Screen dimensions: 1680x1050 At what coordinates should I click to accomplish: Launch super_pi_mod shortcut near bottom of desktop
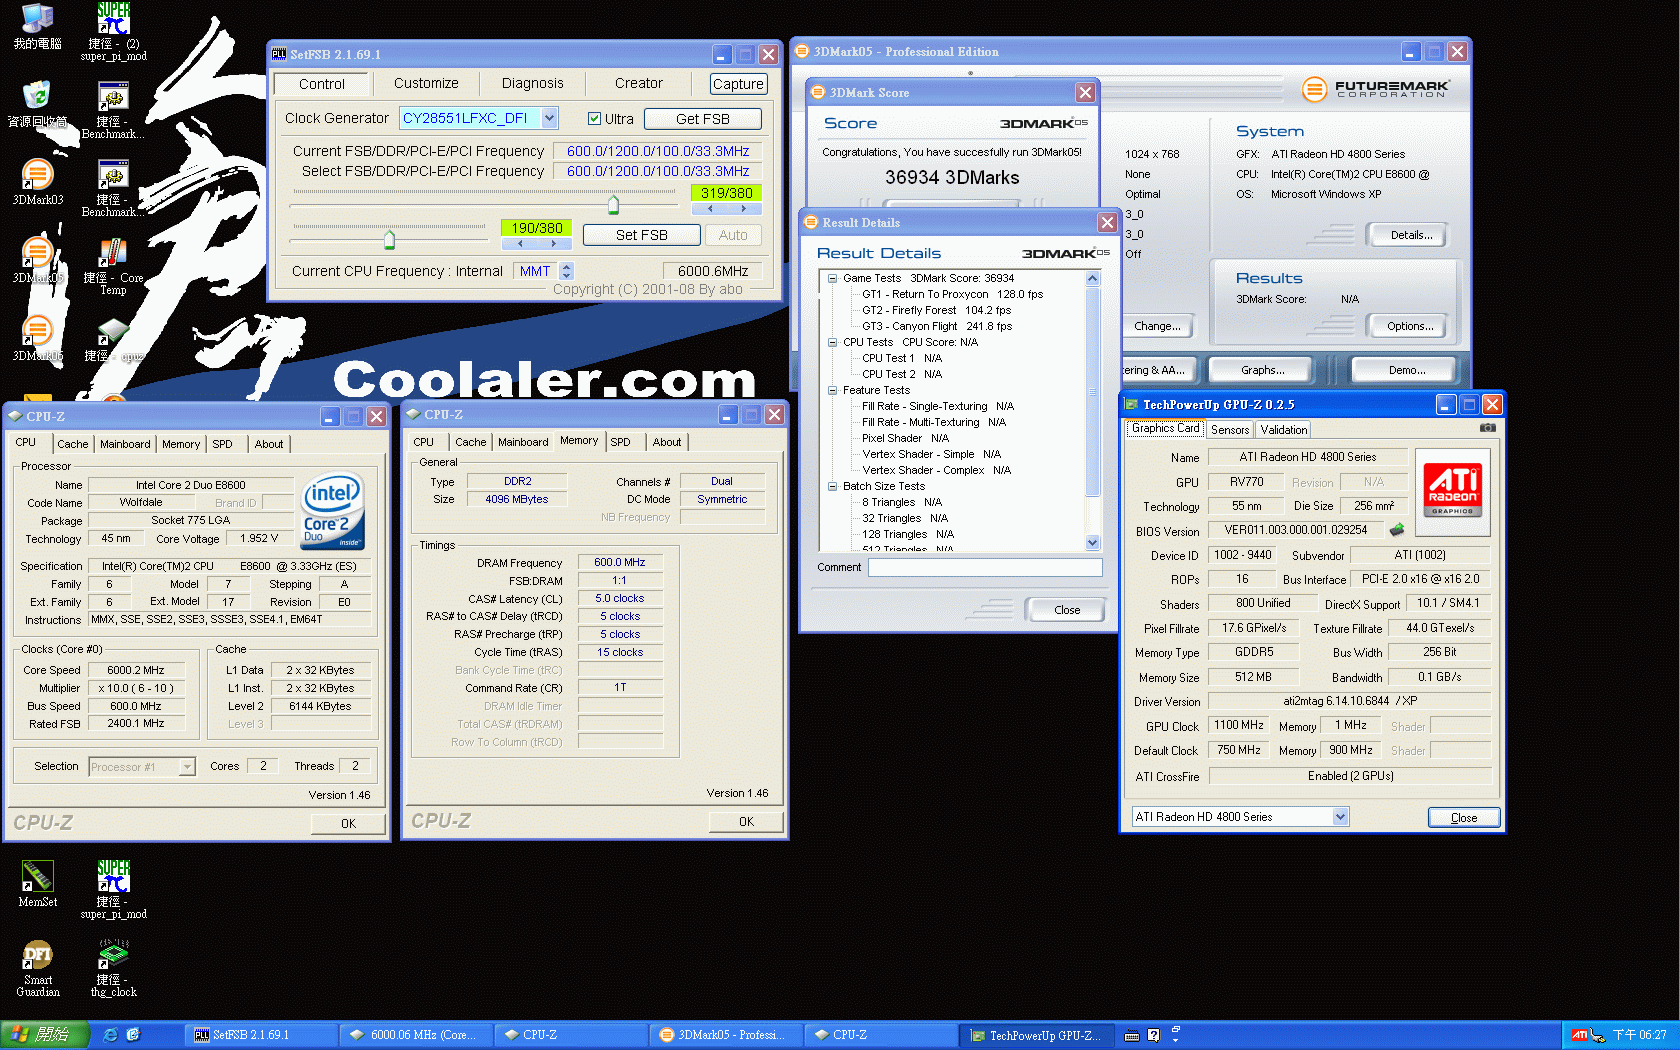point(113,889)
